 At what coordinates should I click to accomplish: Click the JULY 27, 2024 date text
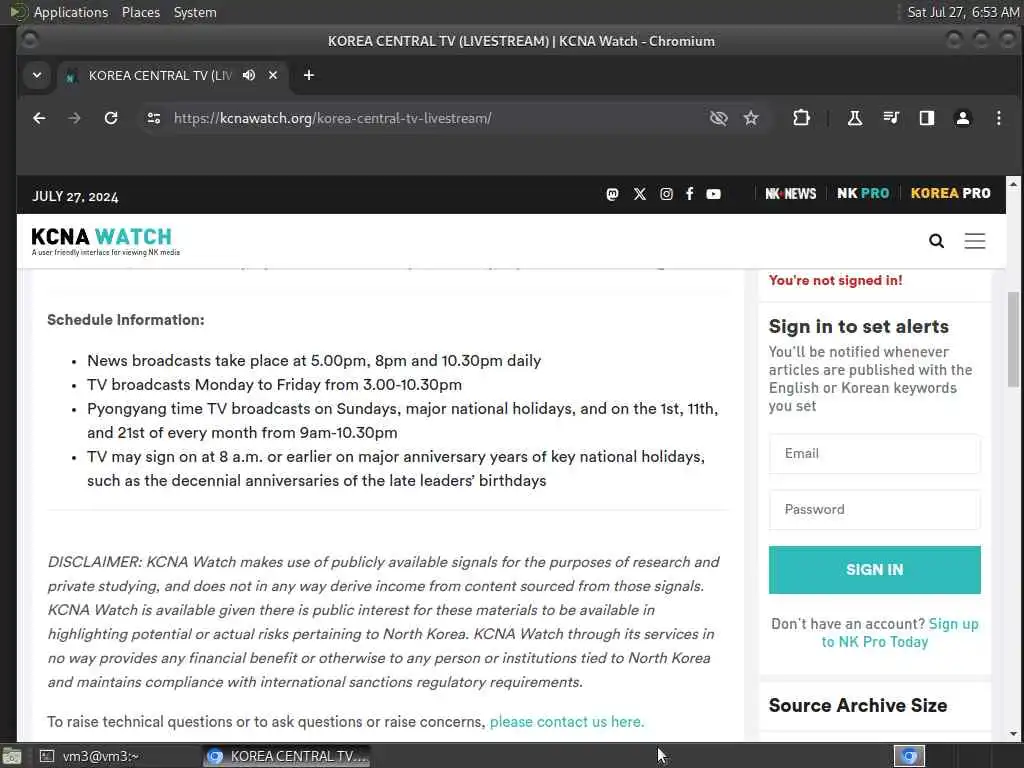click(x=75, y=197)
